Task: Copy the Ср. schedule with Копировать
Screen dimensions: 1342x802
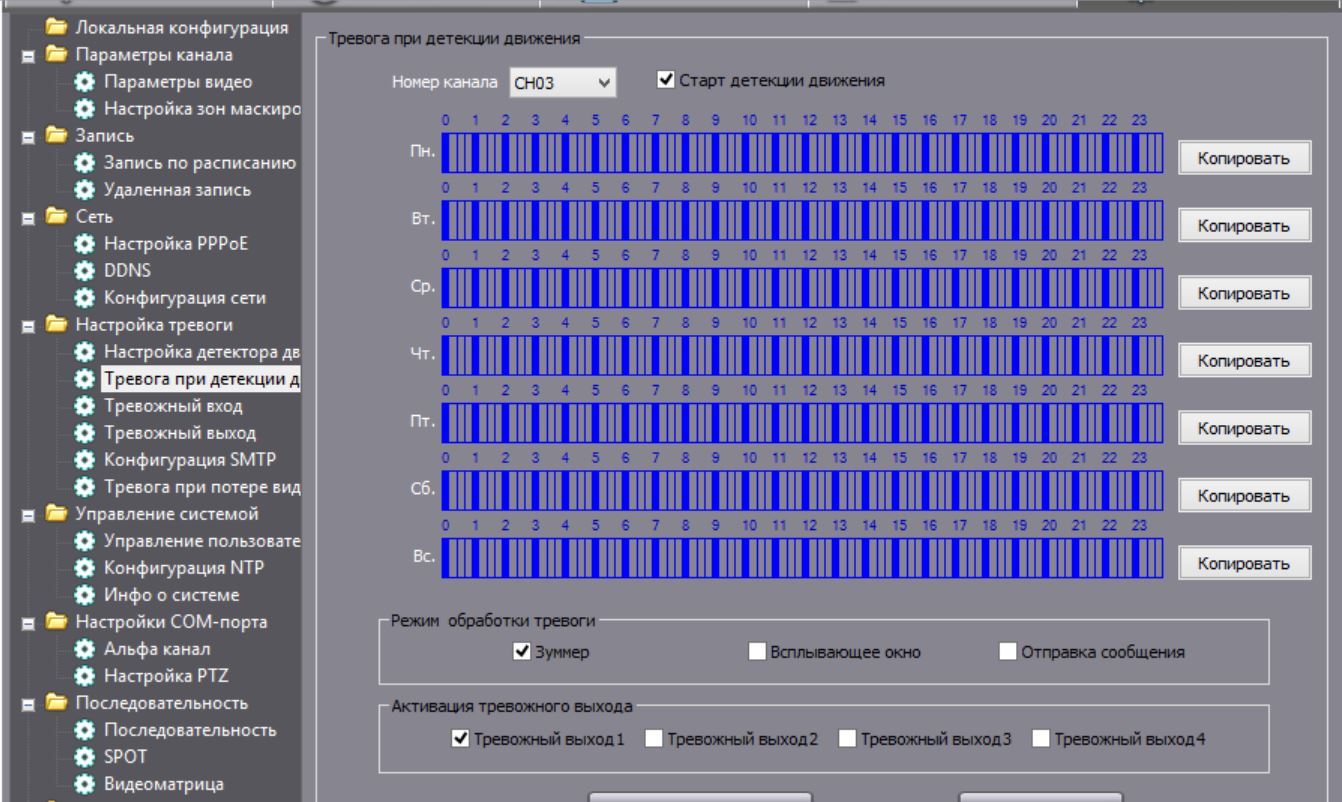Action: tap(1244, 293)
